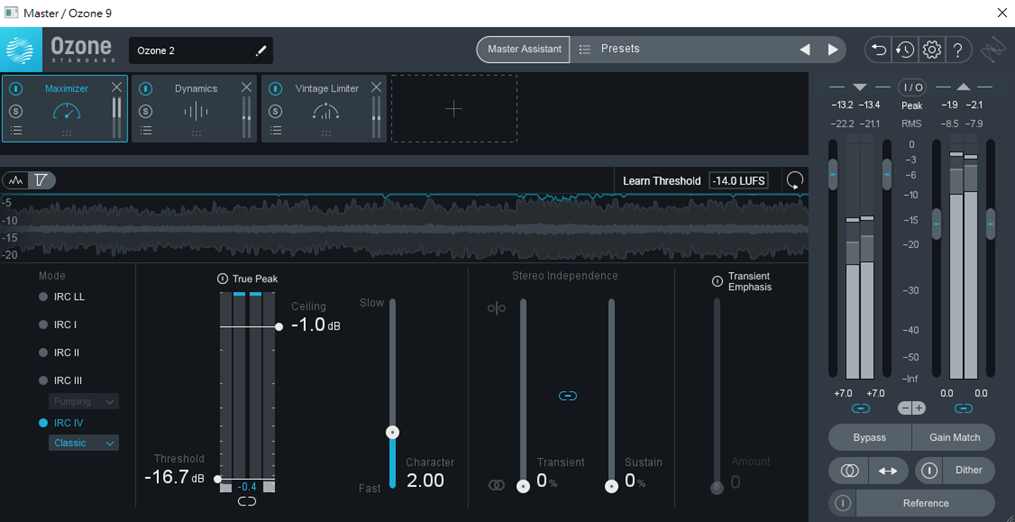Toggle the input gain link icon
This screenshot has height=522, width=1015.
coord(861,409)
